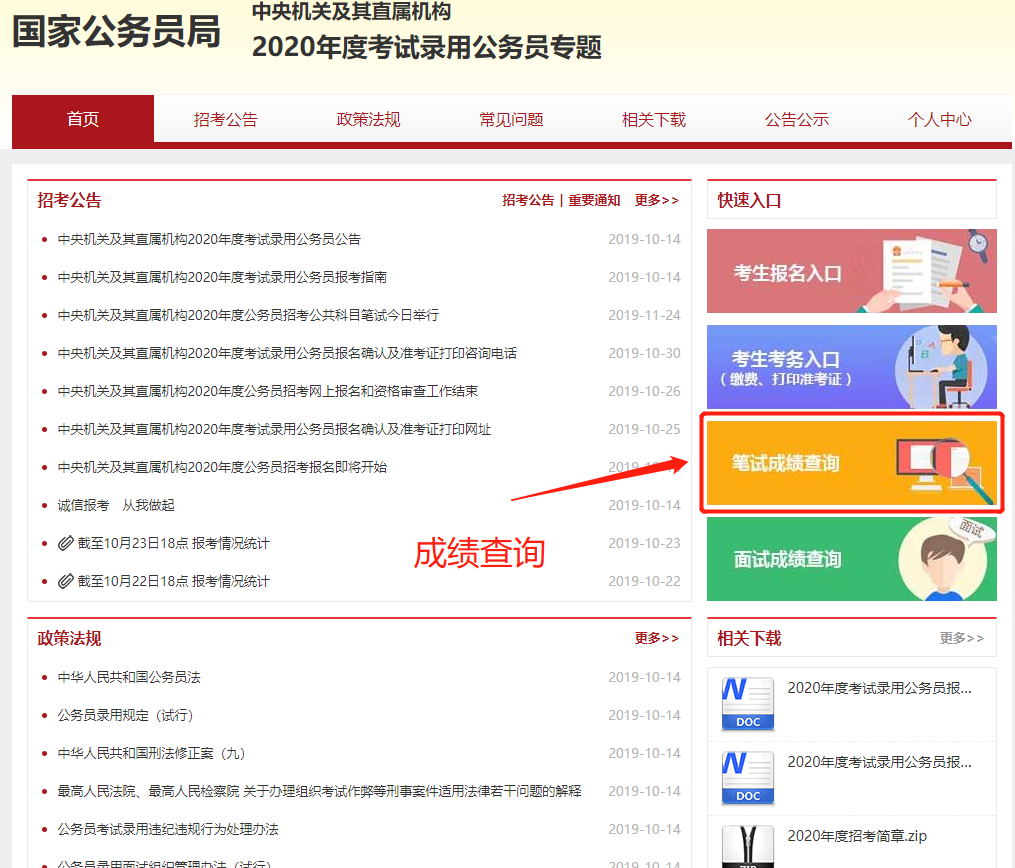Open the 个人中心 navigation tab
This screenshot has width=1015, height=868.
point(939,119)
